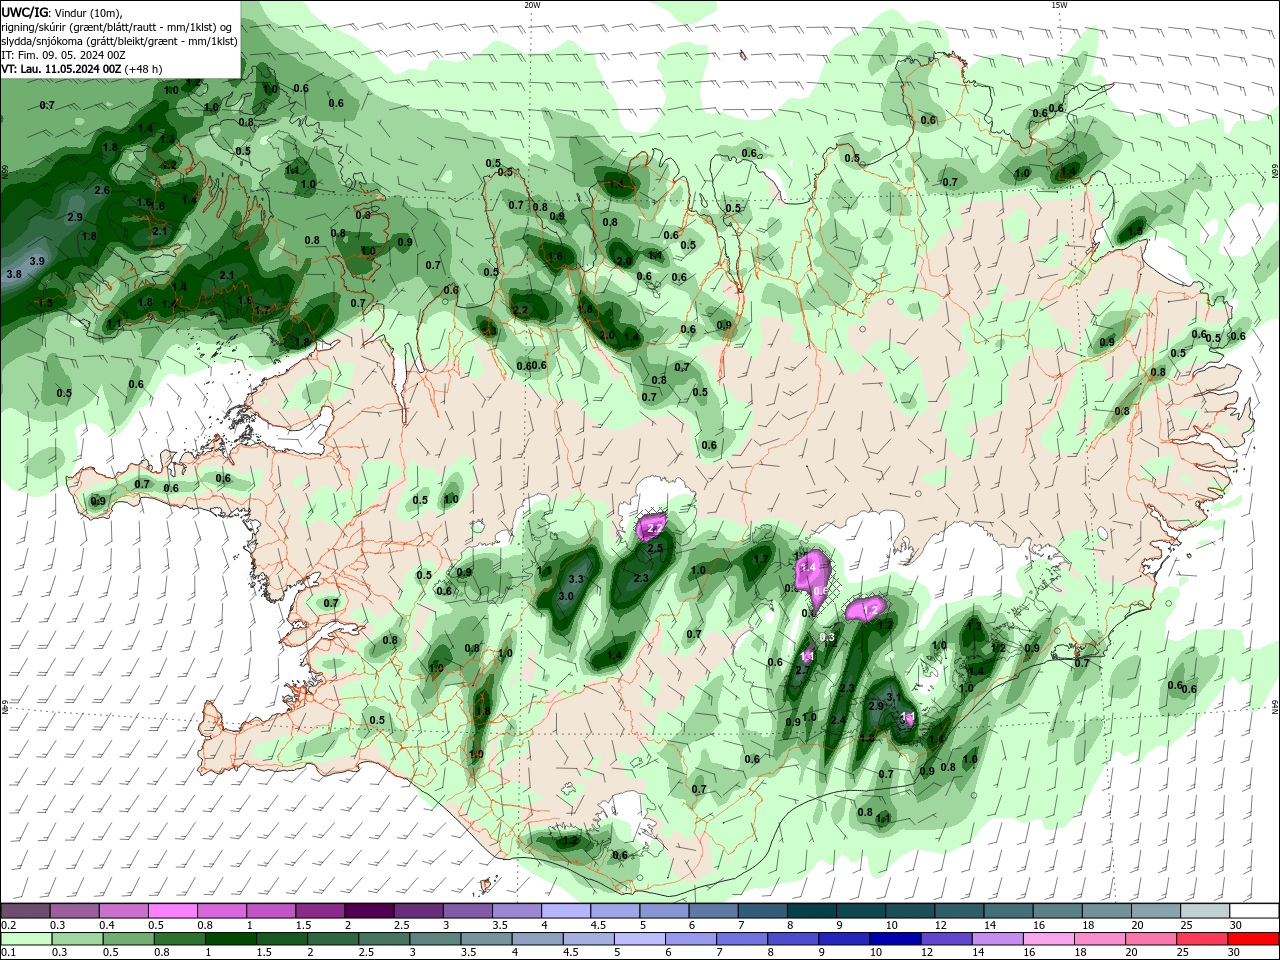
Task: Click the light pink rain swatch labeled 16
Action: 1050,938
